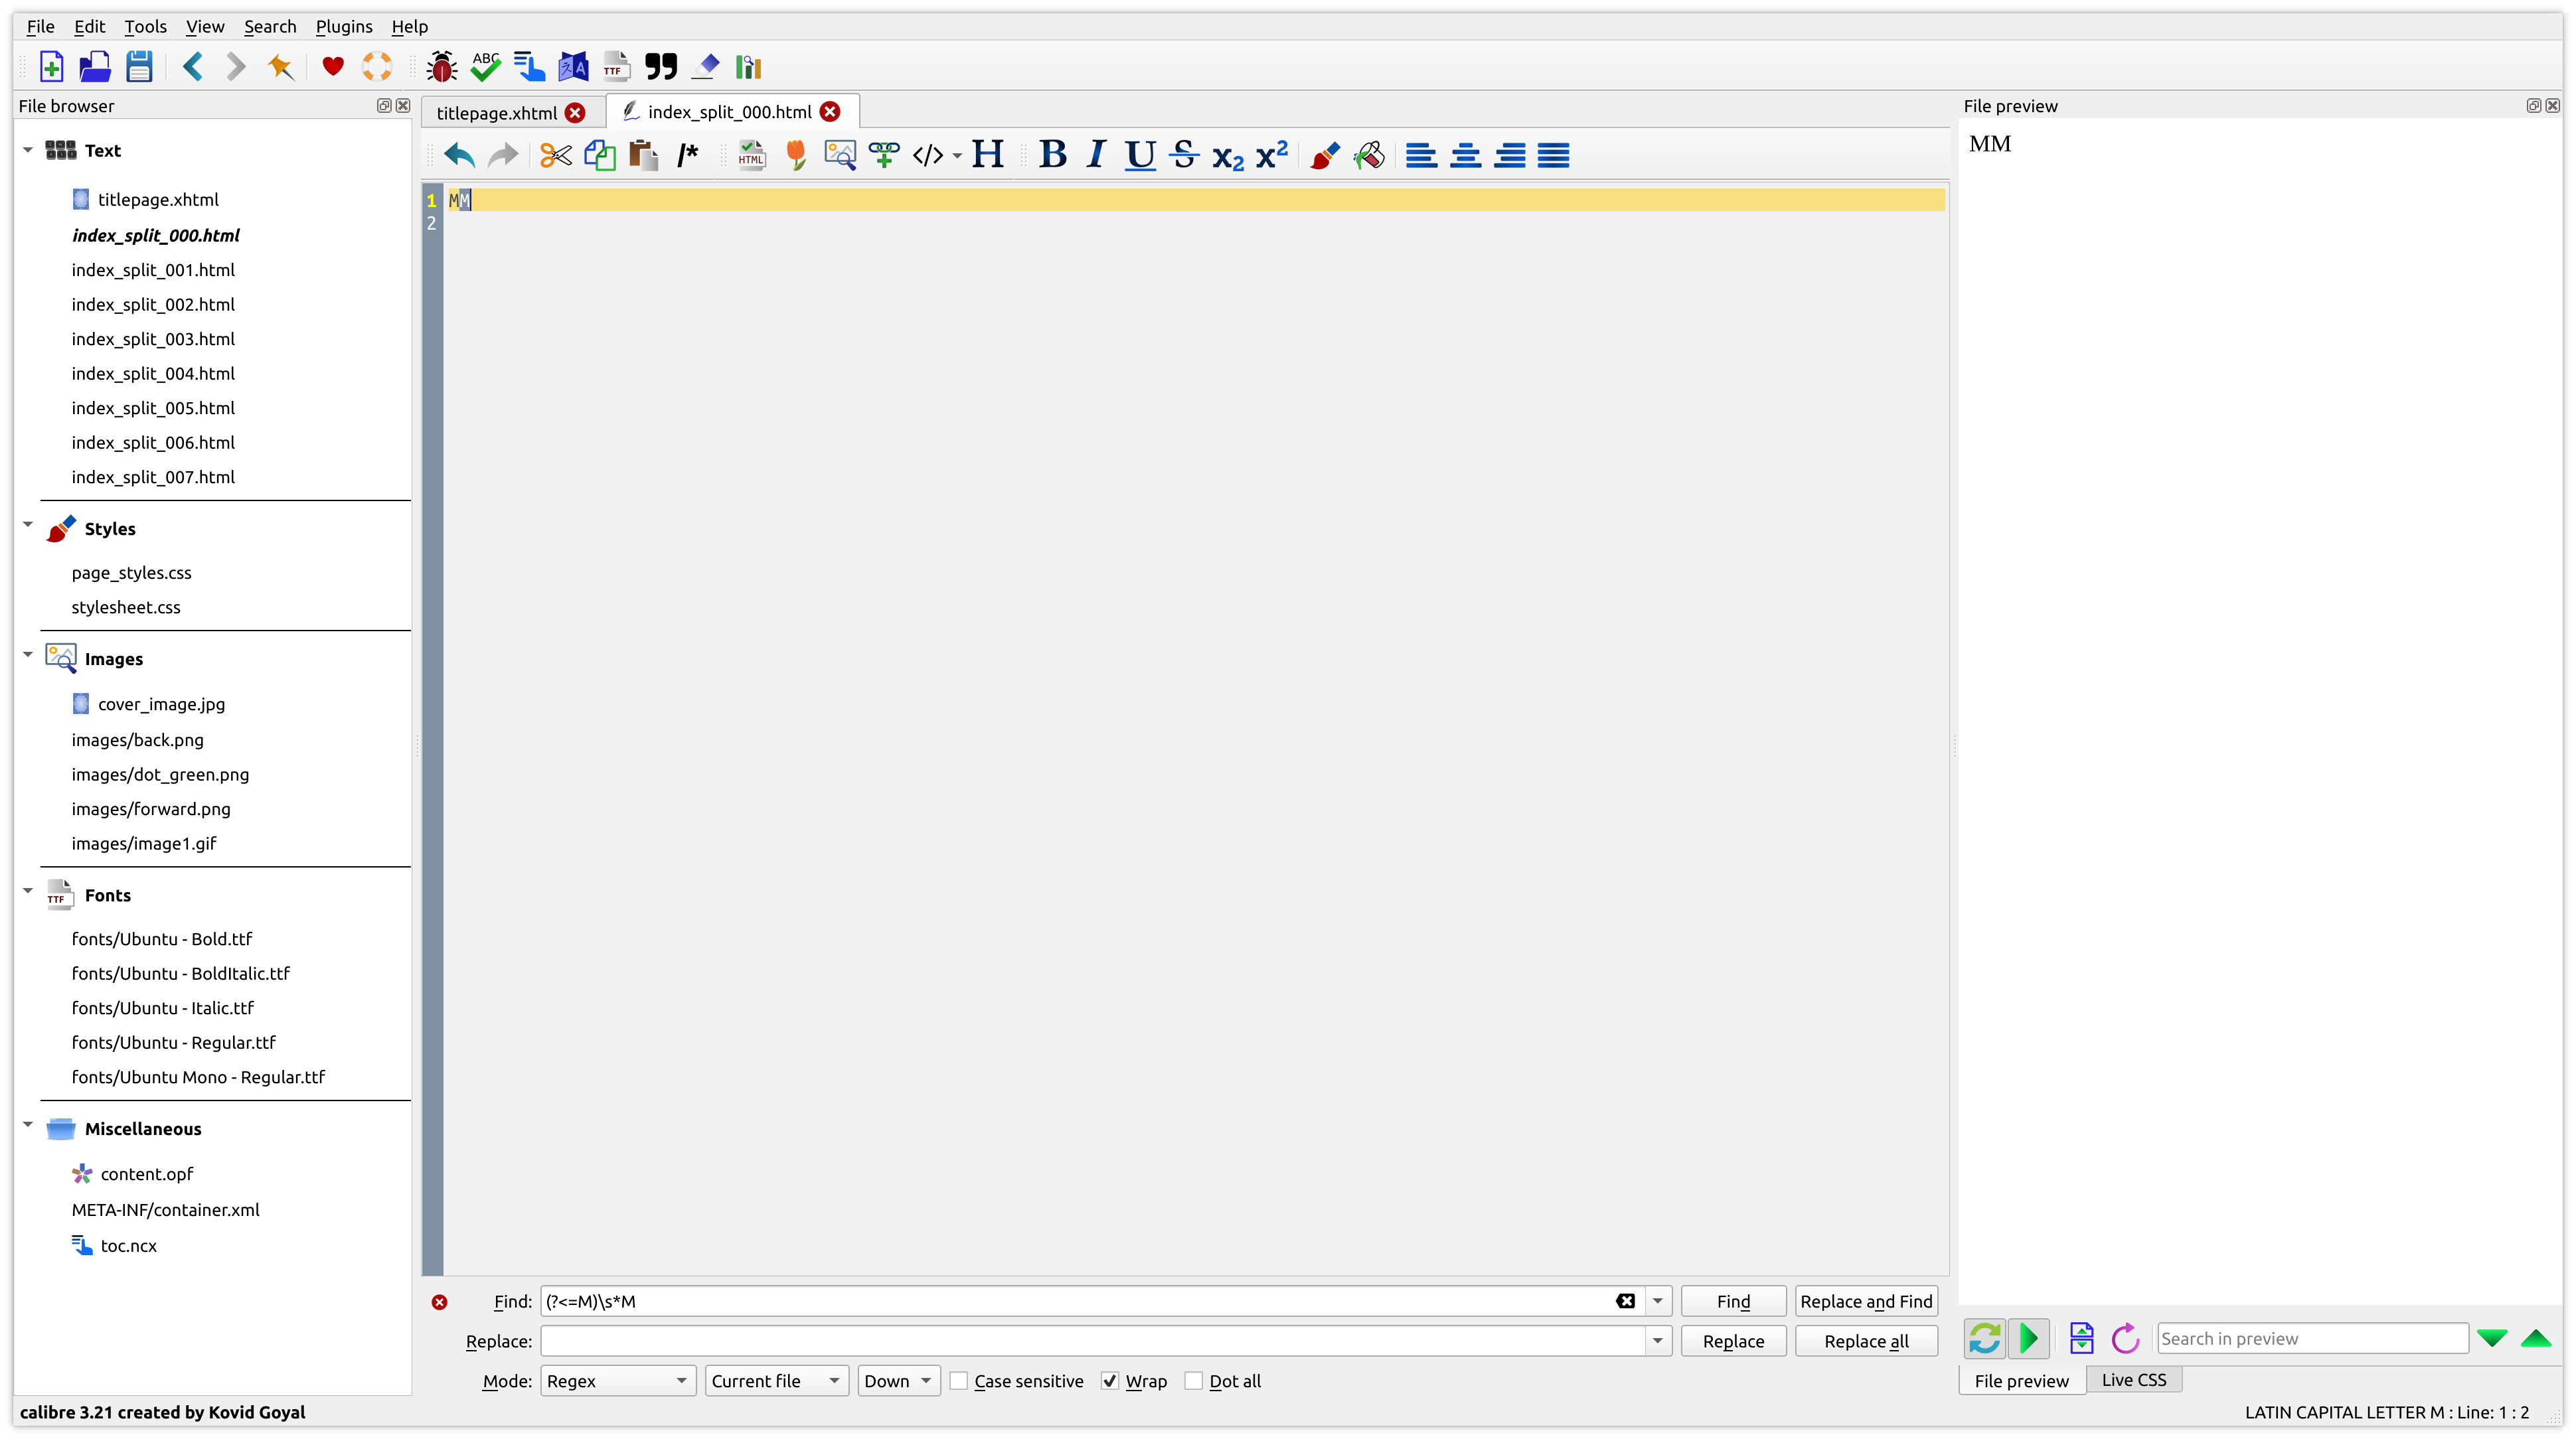Run Check Book bug icon
The image size is (2576, 1439).
441,67
